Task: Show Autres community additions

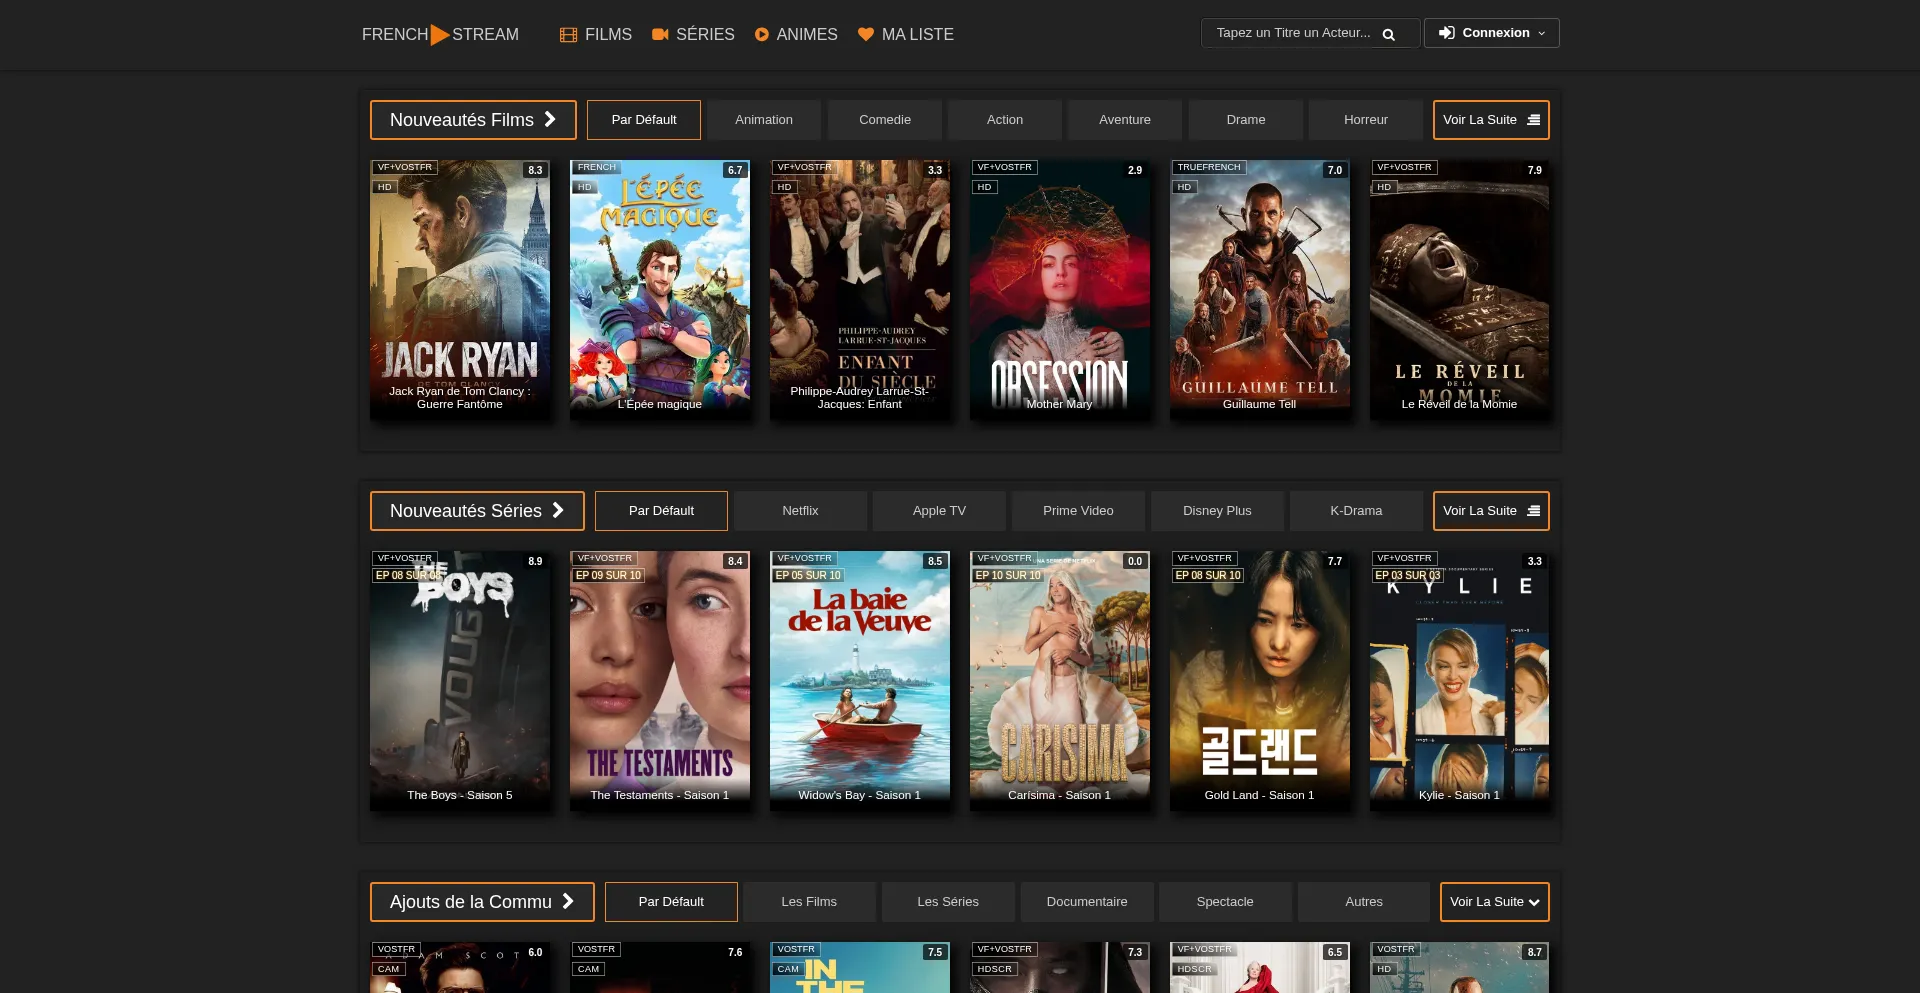Action: 1364,902
